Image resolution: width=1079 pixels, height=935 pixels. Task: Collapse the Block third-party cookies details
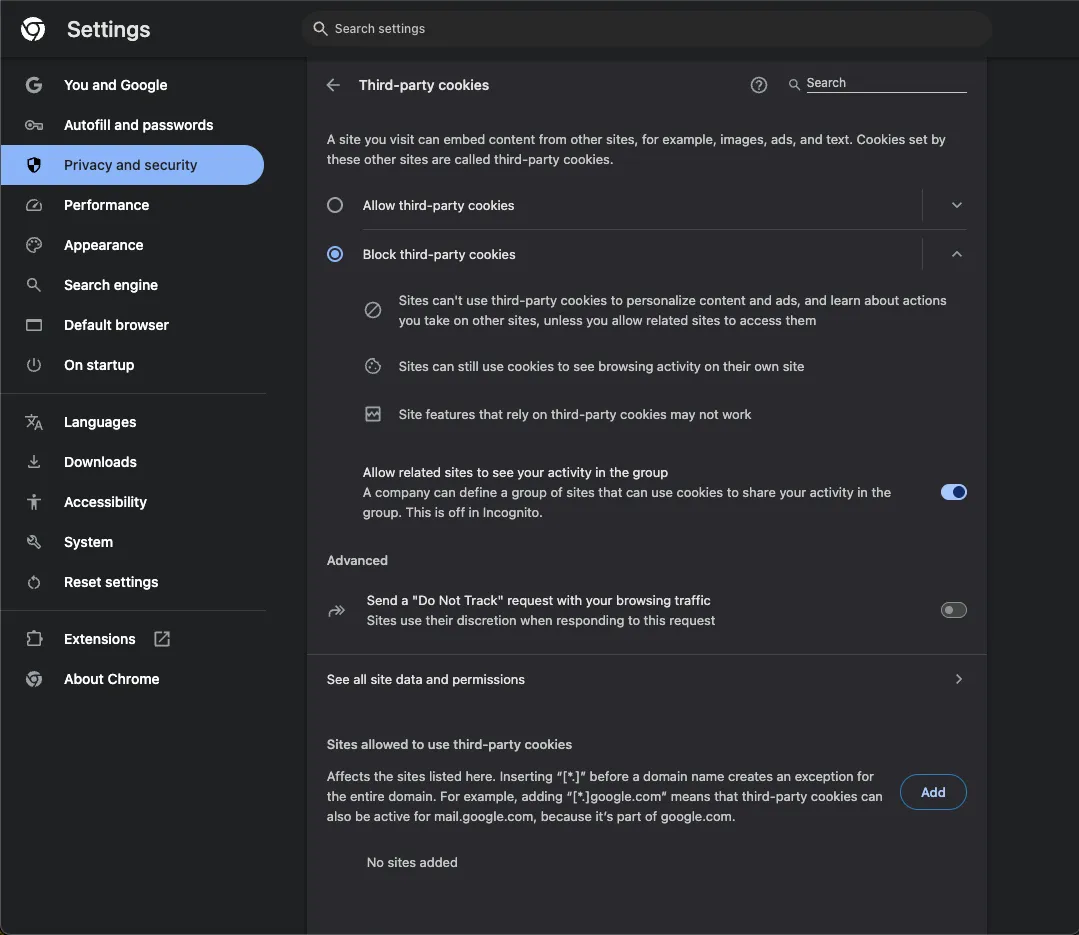956,255
